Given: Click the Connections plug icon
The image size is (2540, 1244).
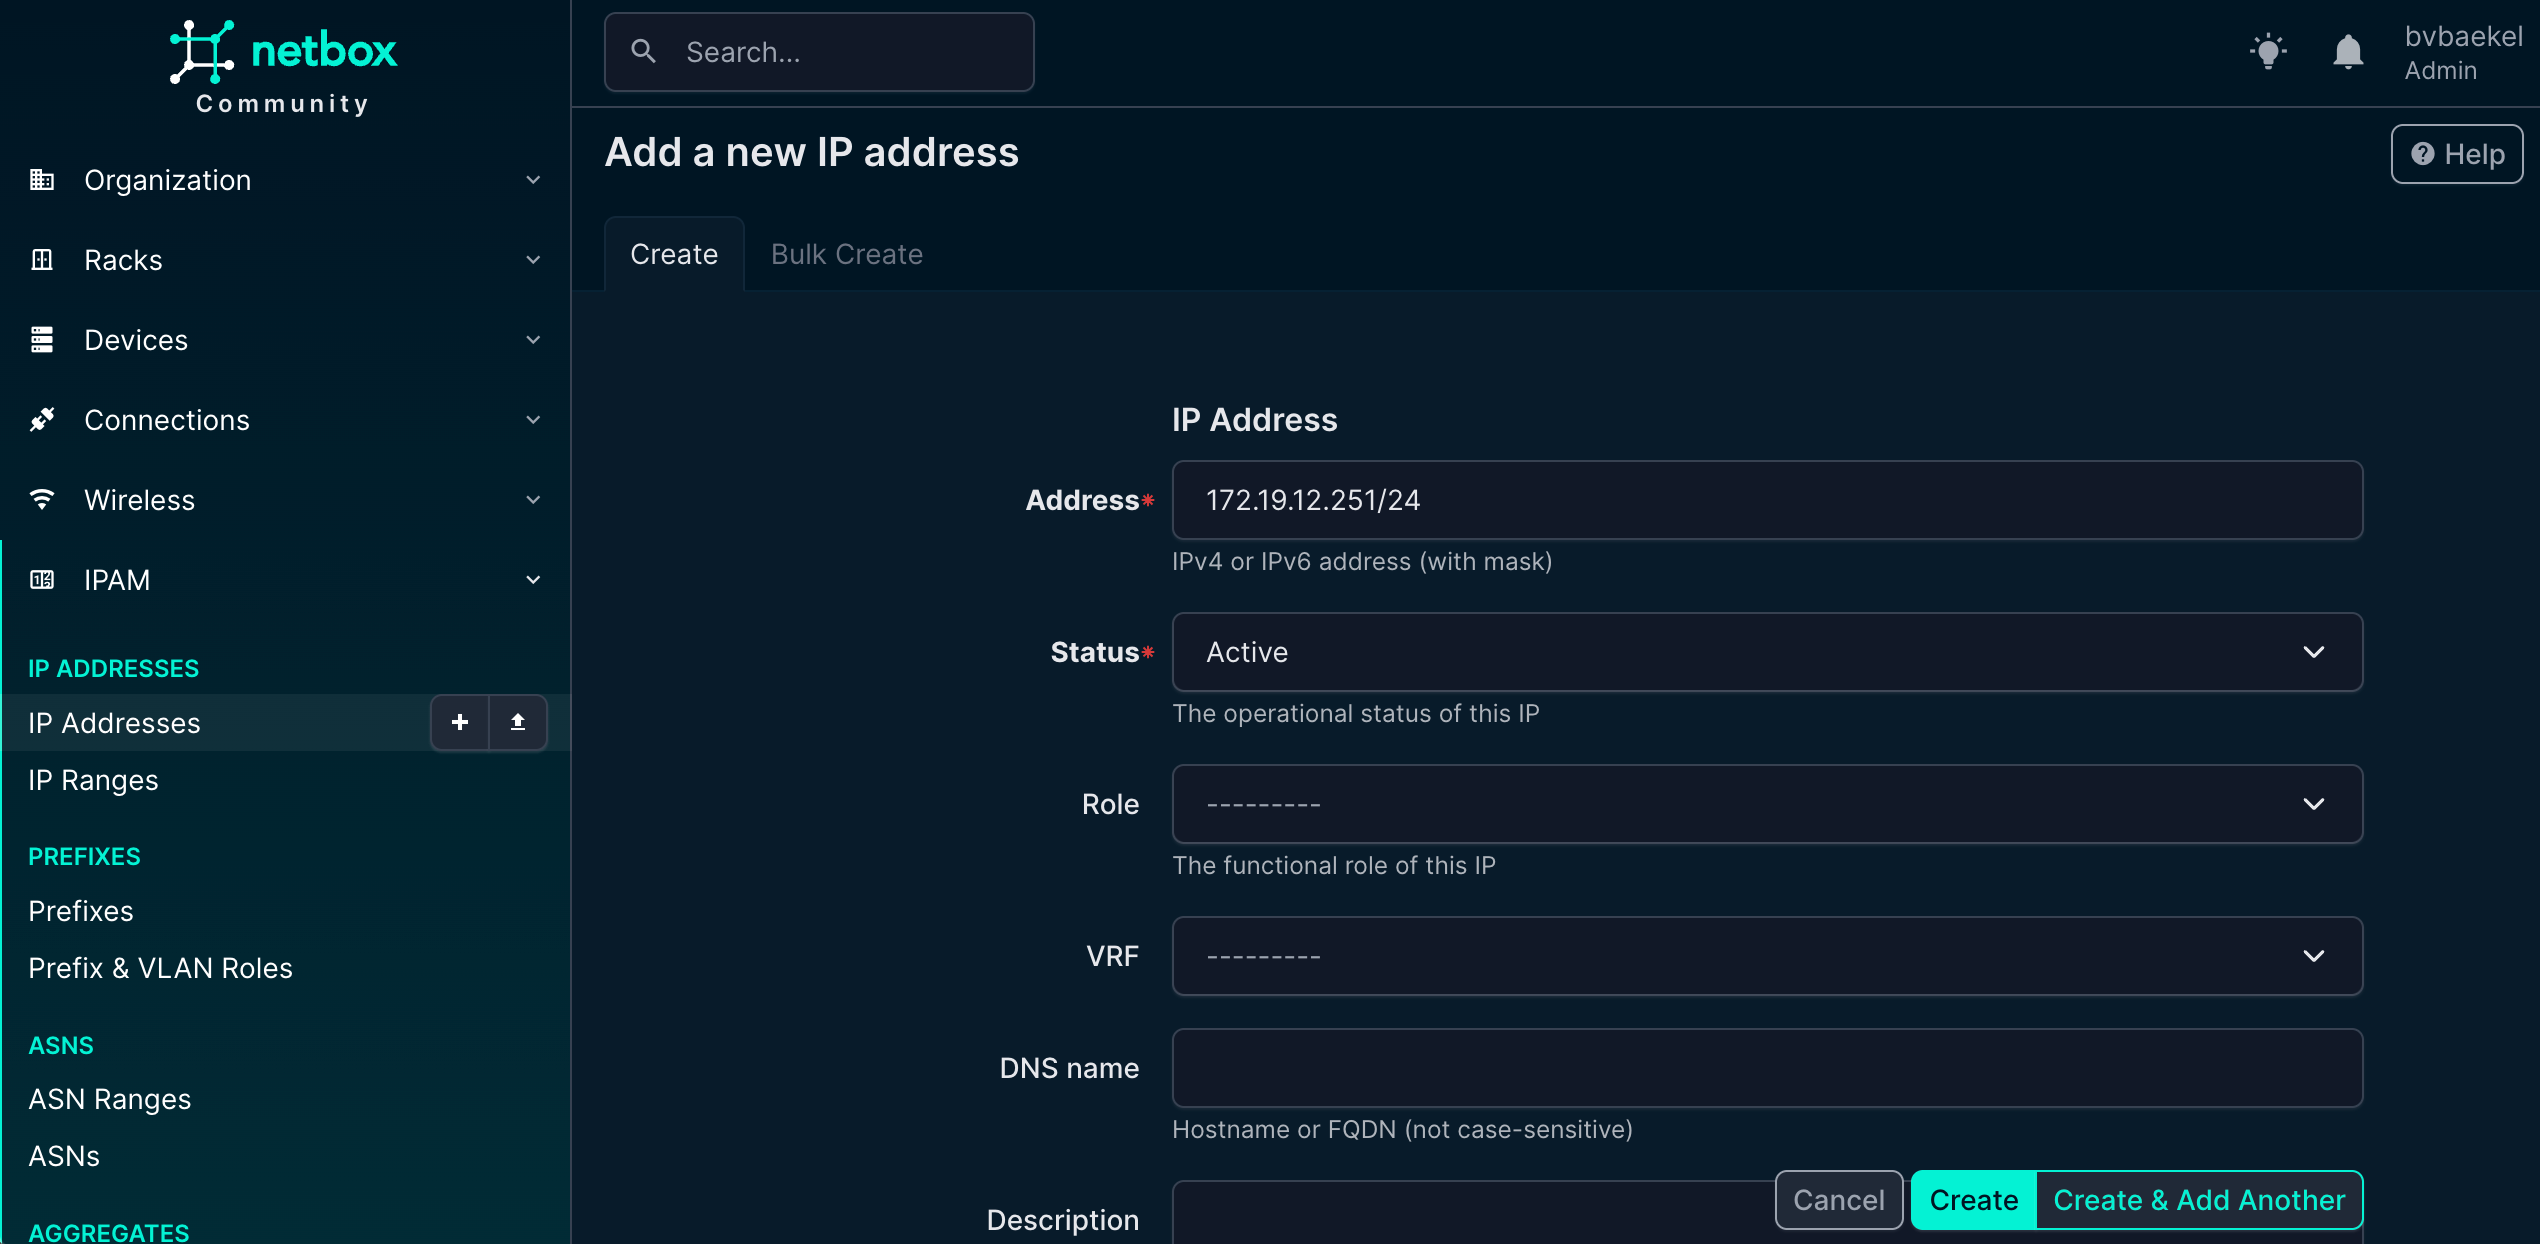Looking at the screenshot, I should (42, 420).
